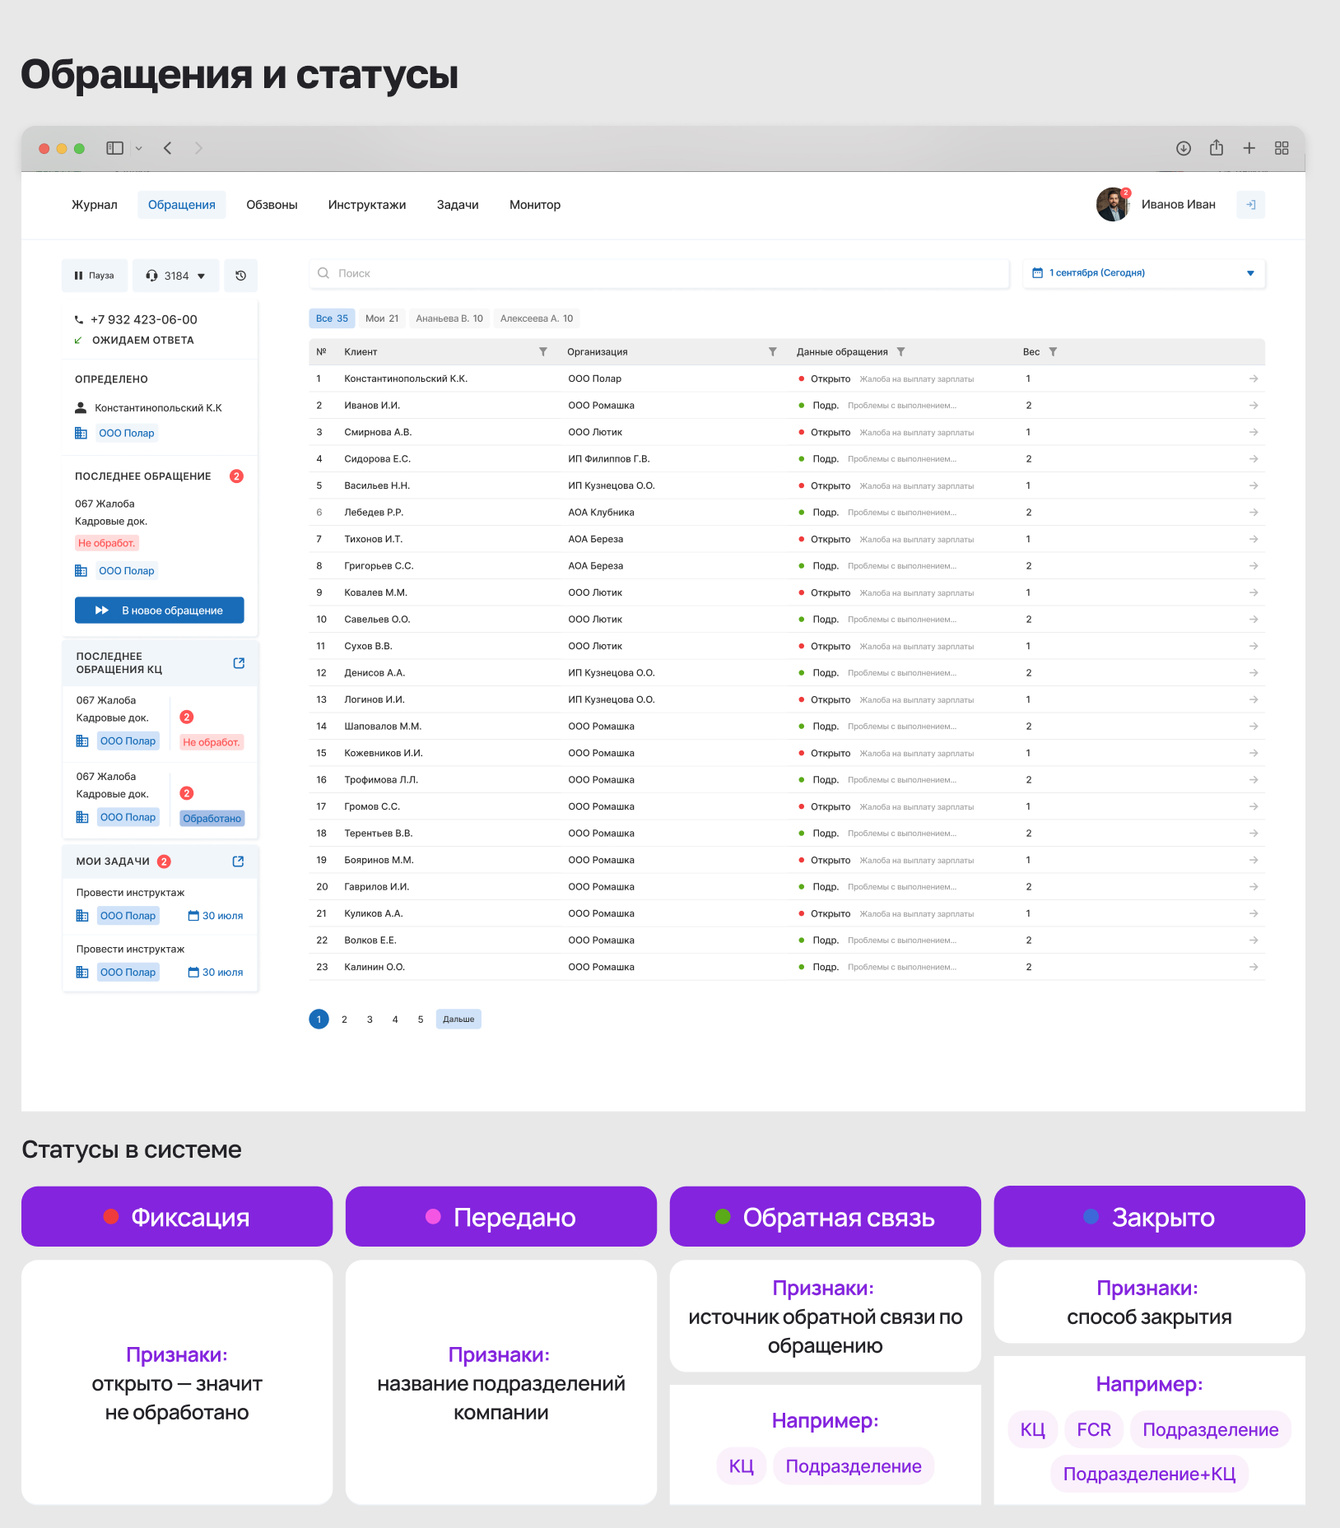Open Иванов Иван profile avatar
Screen dimensions: 1340x1528
pyautogui.click(x=1112, y=204)
